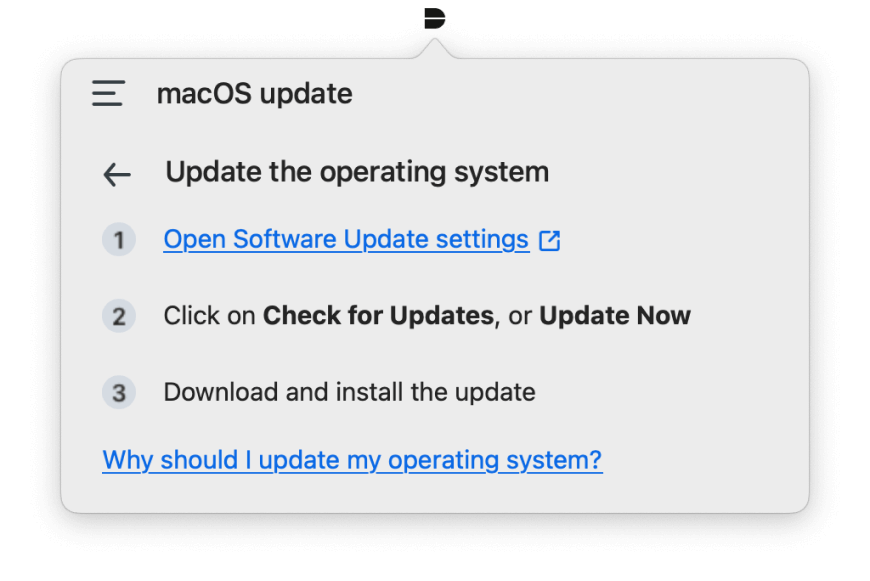The image size is (870, 581).
Task: Click the external link icon beside Software Update
Action: pos(549,241)
